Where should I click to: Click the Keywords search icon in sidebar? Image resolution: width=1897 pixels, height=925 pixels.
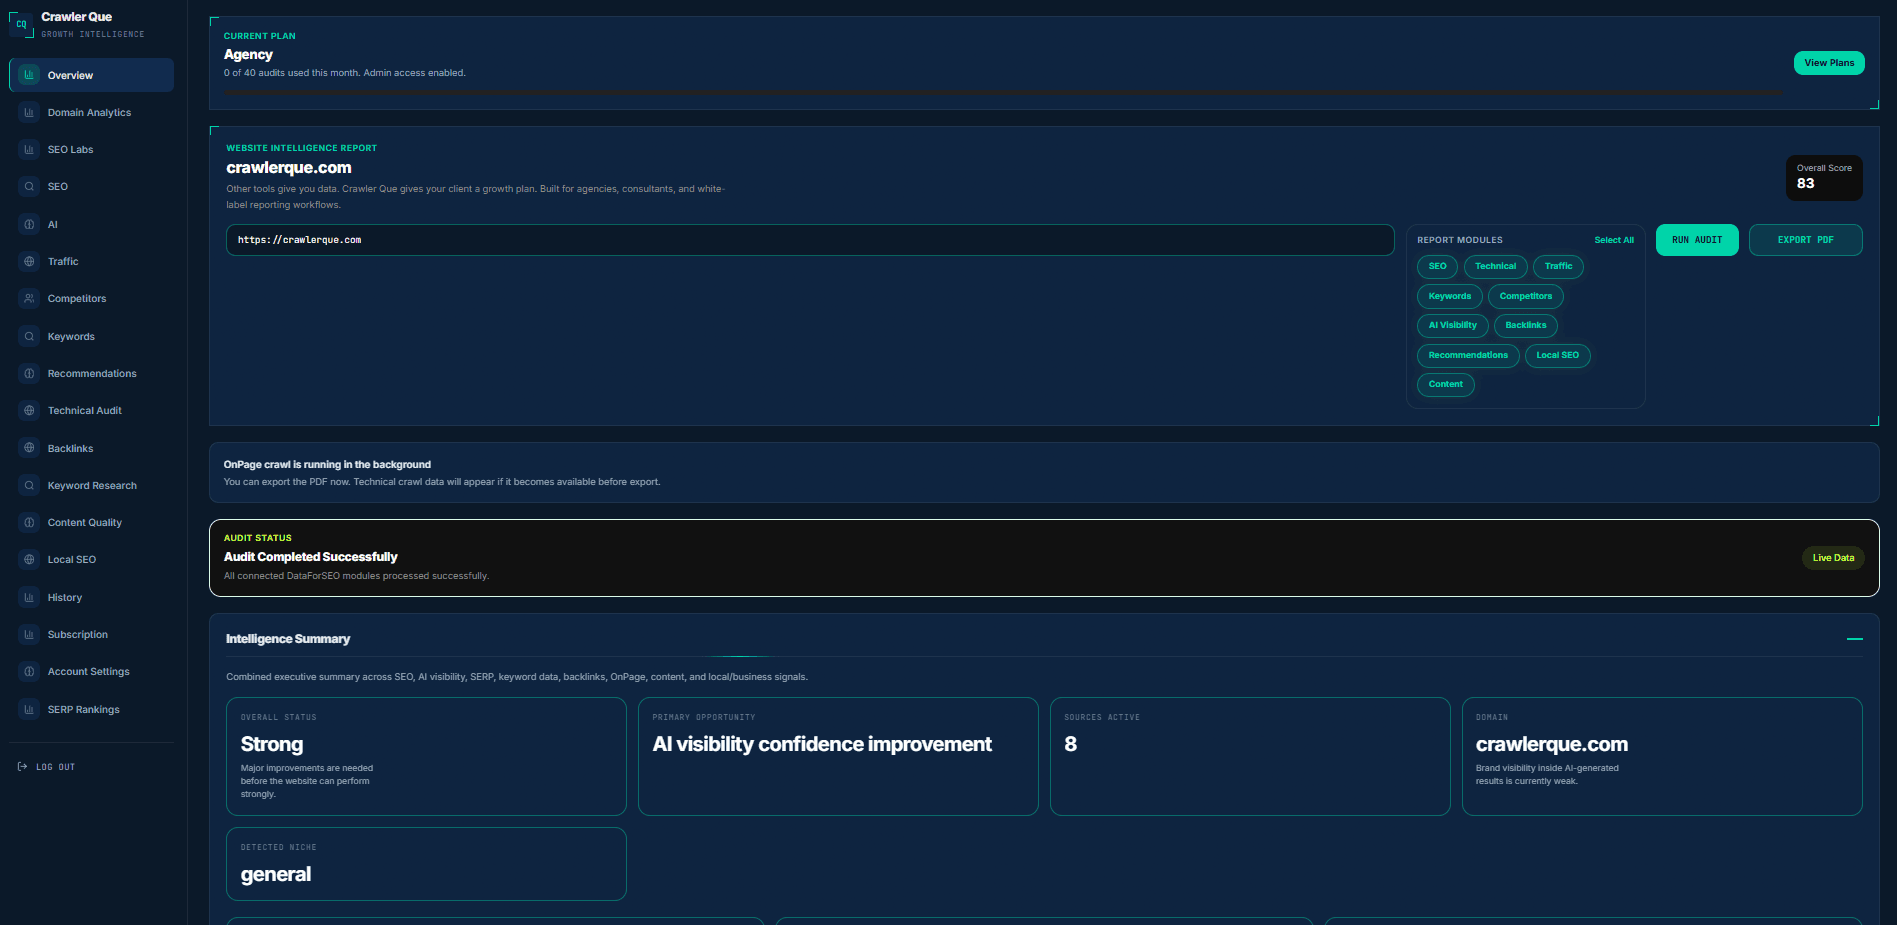point(29,336)
